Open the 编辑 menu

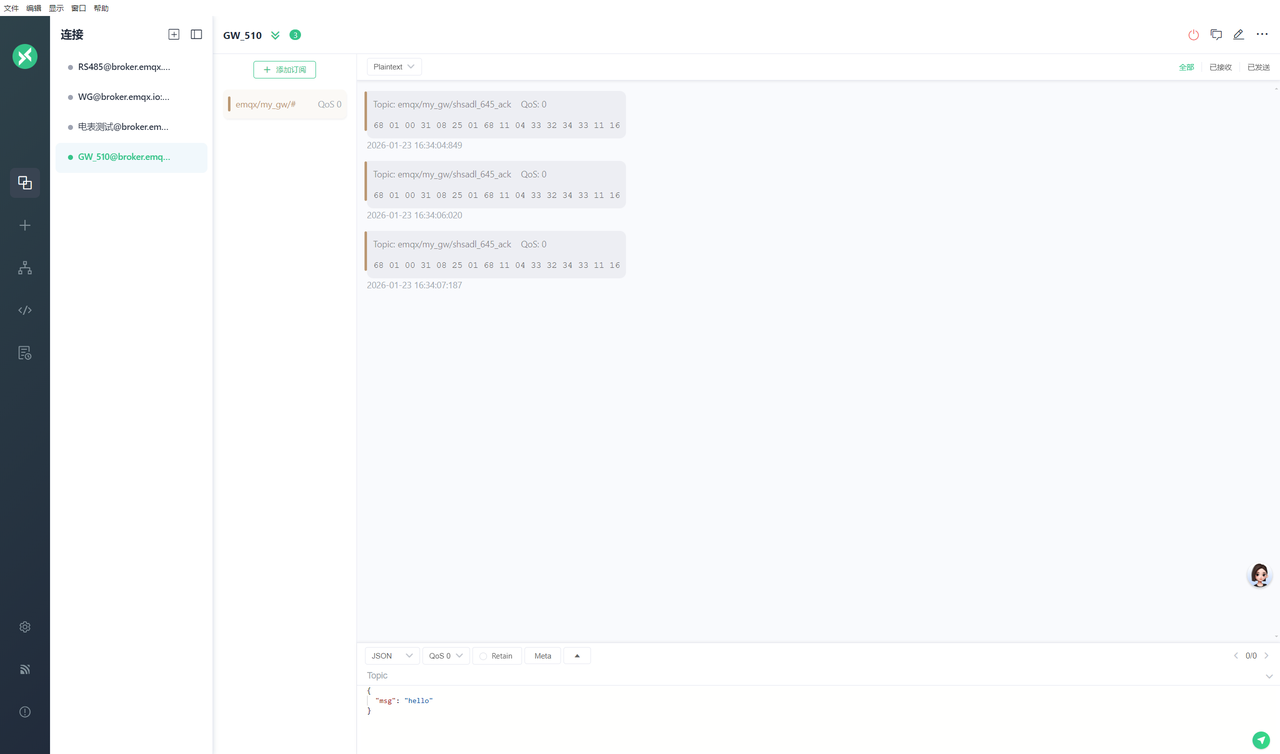tap(34, 8)
